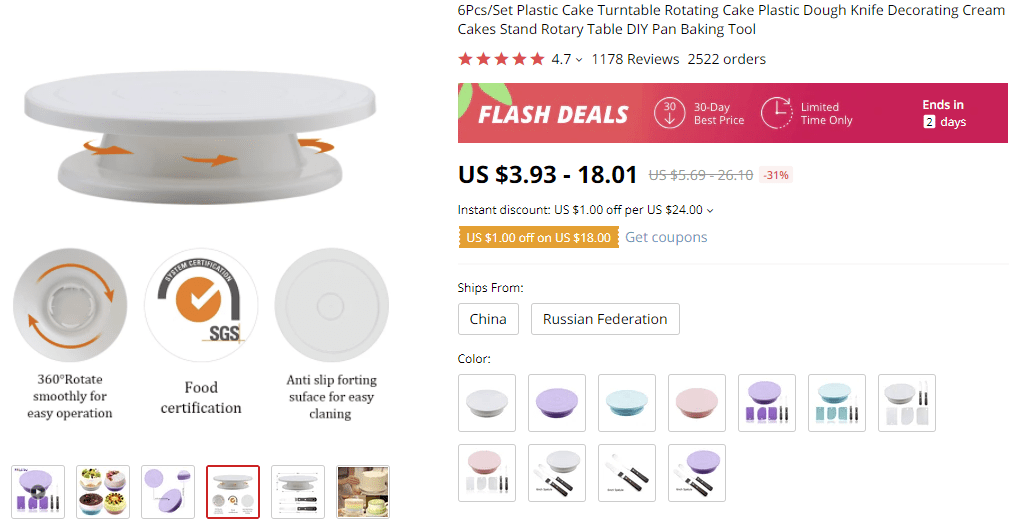Select the blue turntable with scrapers set

point(837,403)
